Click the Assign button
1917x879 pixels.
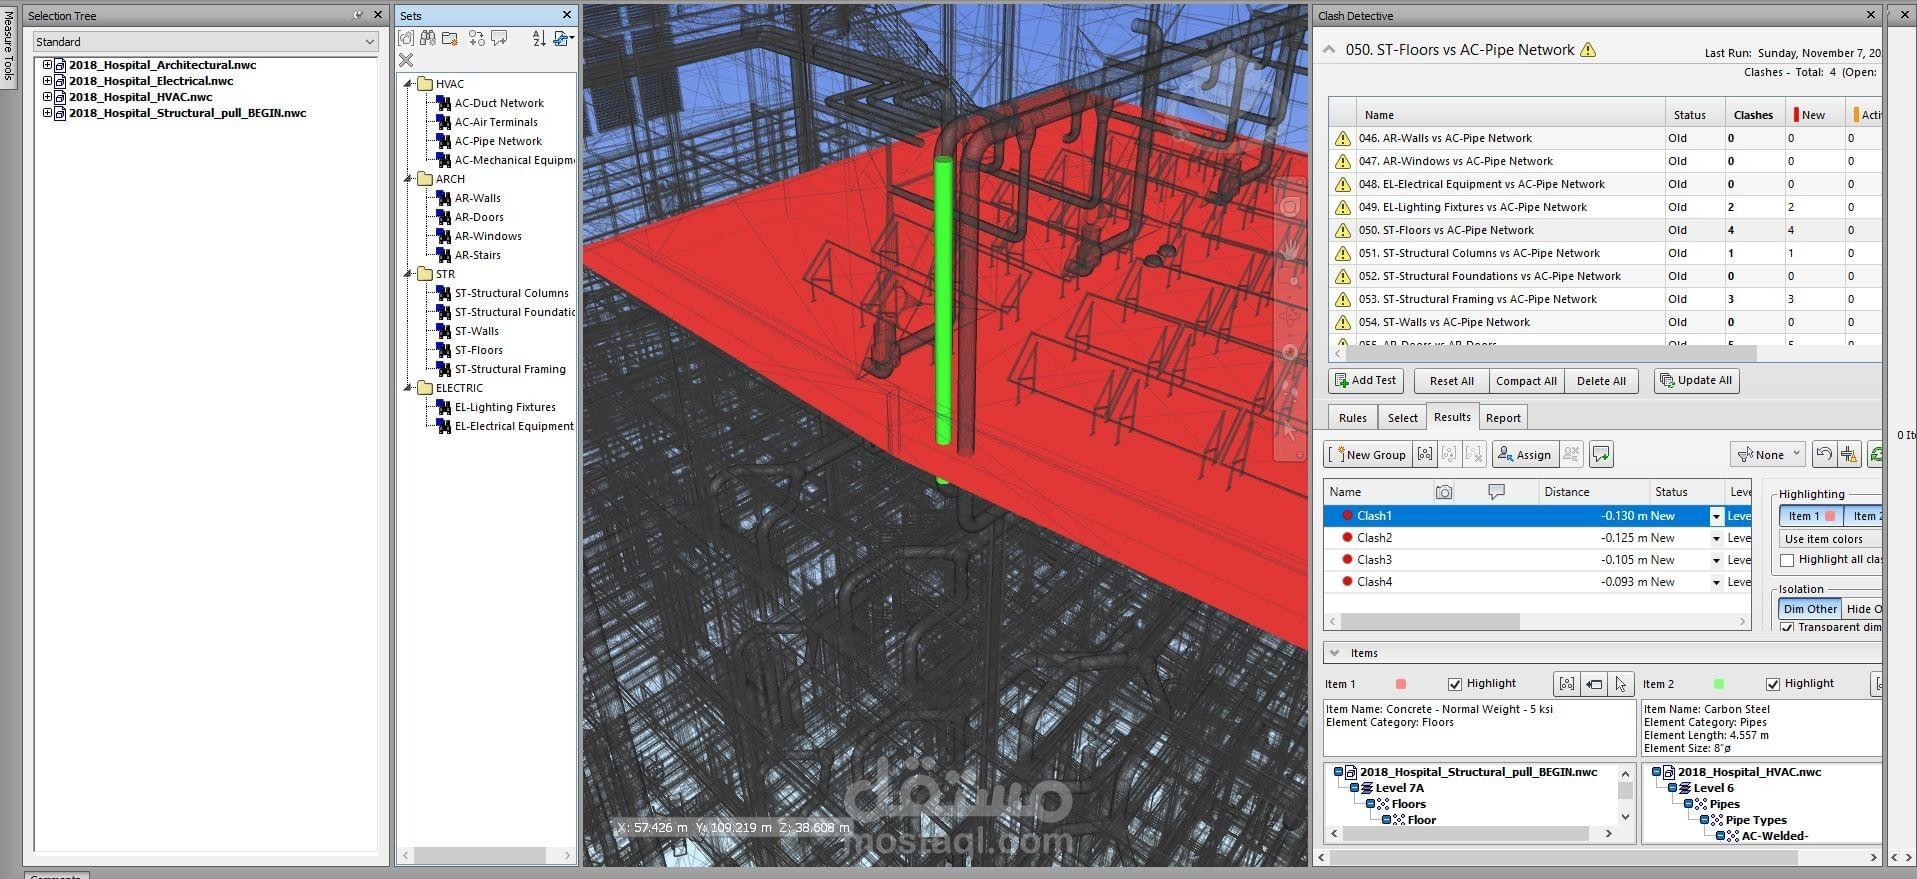click(1524, 454)
